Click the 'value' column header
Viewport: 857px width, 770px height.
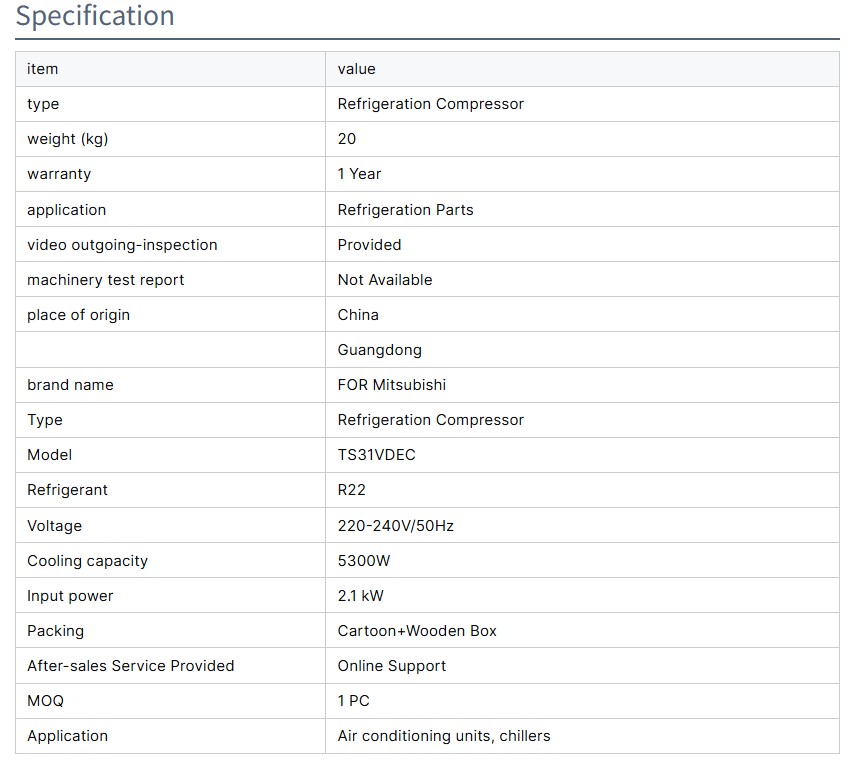[x=356, y=69]
